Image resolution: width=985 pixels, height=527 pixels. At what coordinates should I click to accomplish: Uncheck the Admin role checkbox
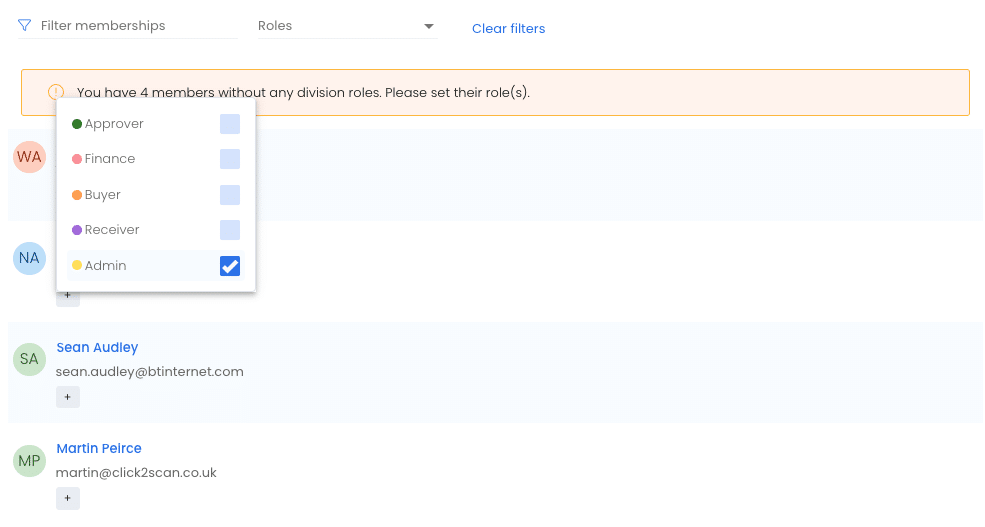(x=230, y=266)
